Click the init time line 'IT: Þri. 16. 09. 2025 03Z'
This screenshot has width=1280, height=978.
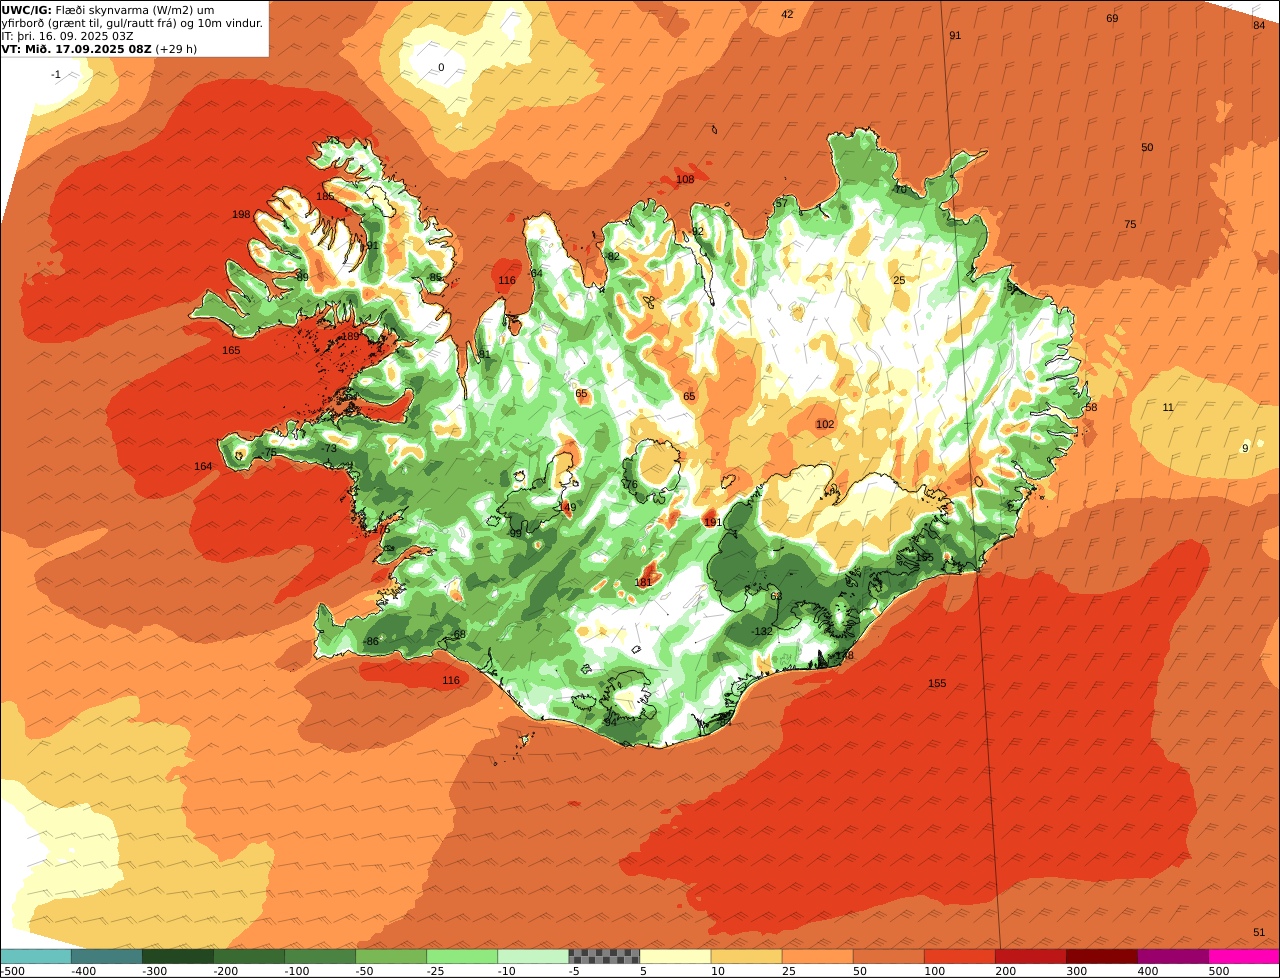68,36
